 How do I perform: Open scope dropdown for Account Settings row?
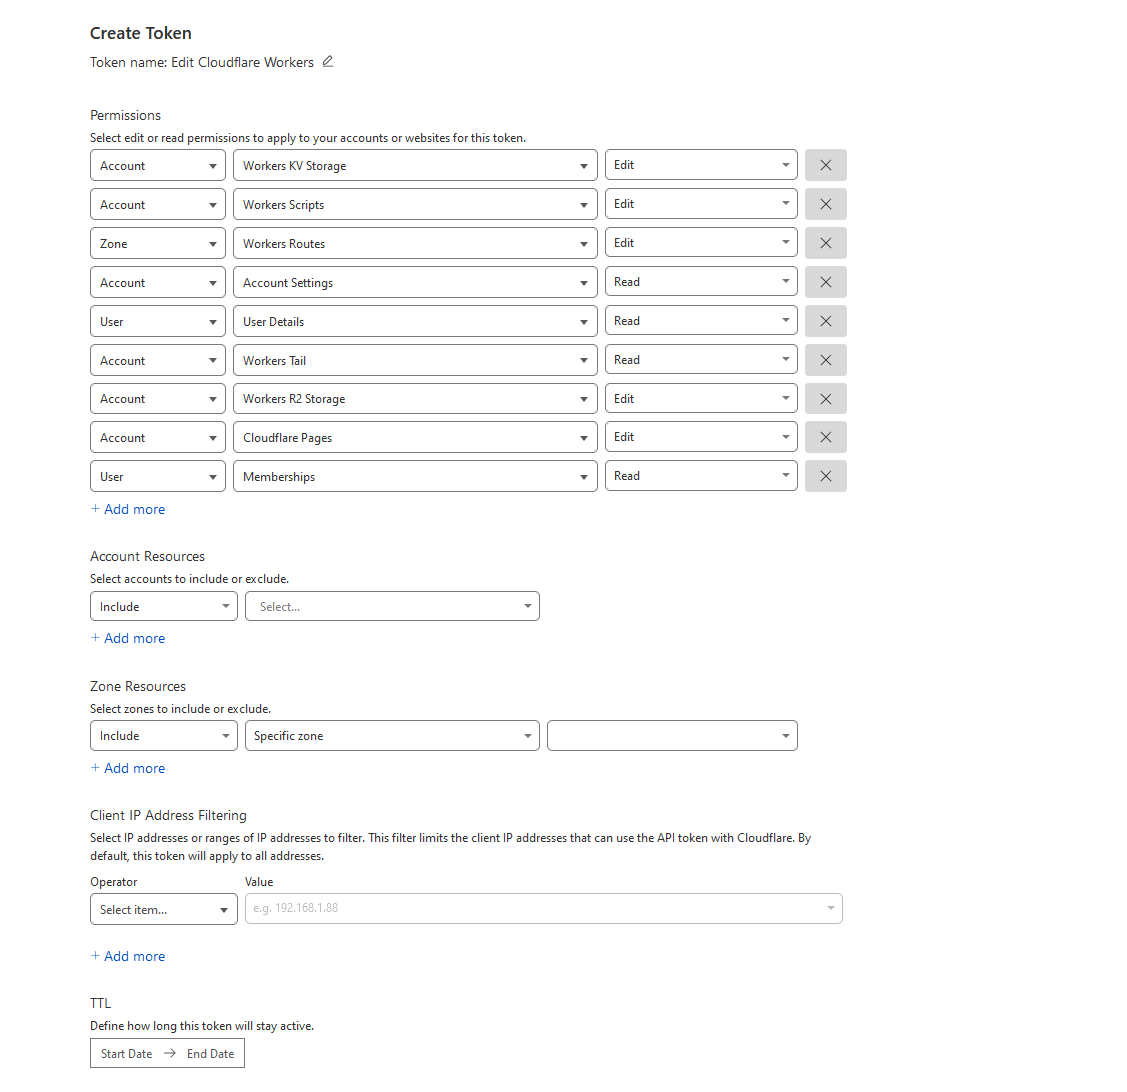(157, 282)
